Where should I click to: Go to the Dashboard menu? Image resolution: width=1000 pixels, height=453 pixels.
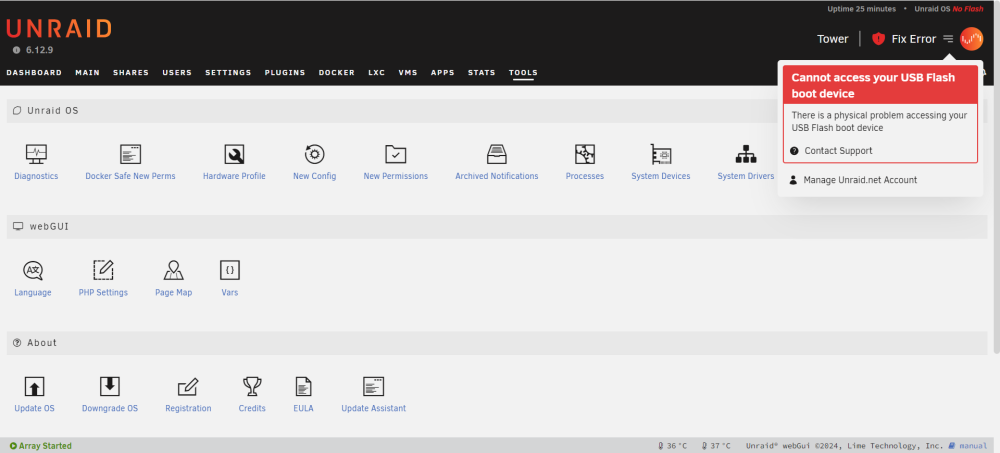(34, 73)
